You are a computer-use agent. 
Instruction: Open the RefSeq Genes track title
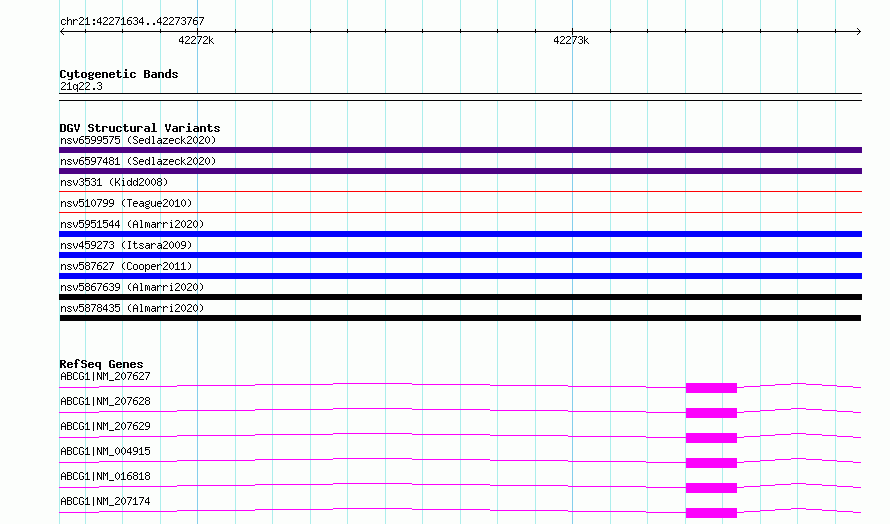pos(101,364)
